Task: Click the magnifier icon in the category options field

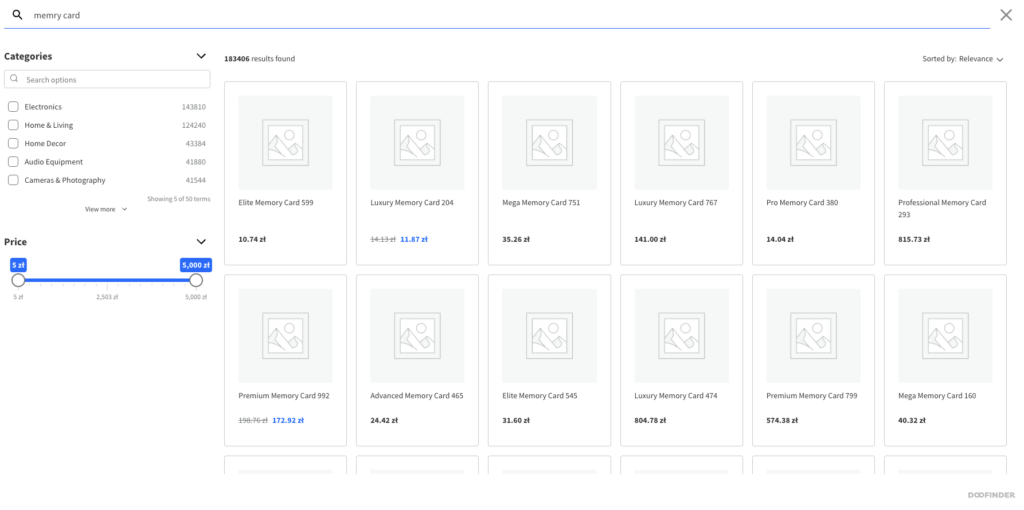Action: coord(14,79)
